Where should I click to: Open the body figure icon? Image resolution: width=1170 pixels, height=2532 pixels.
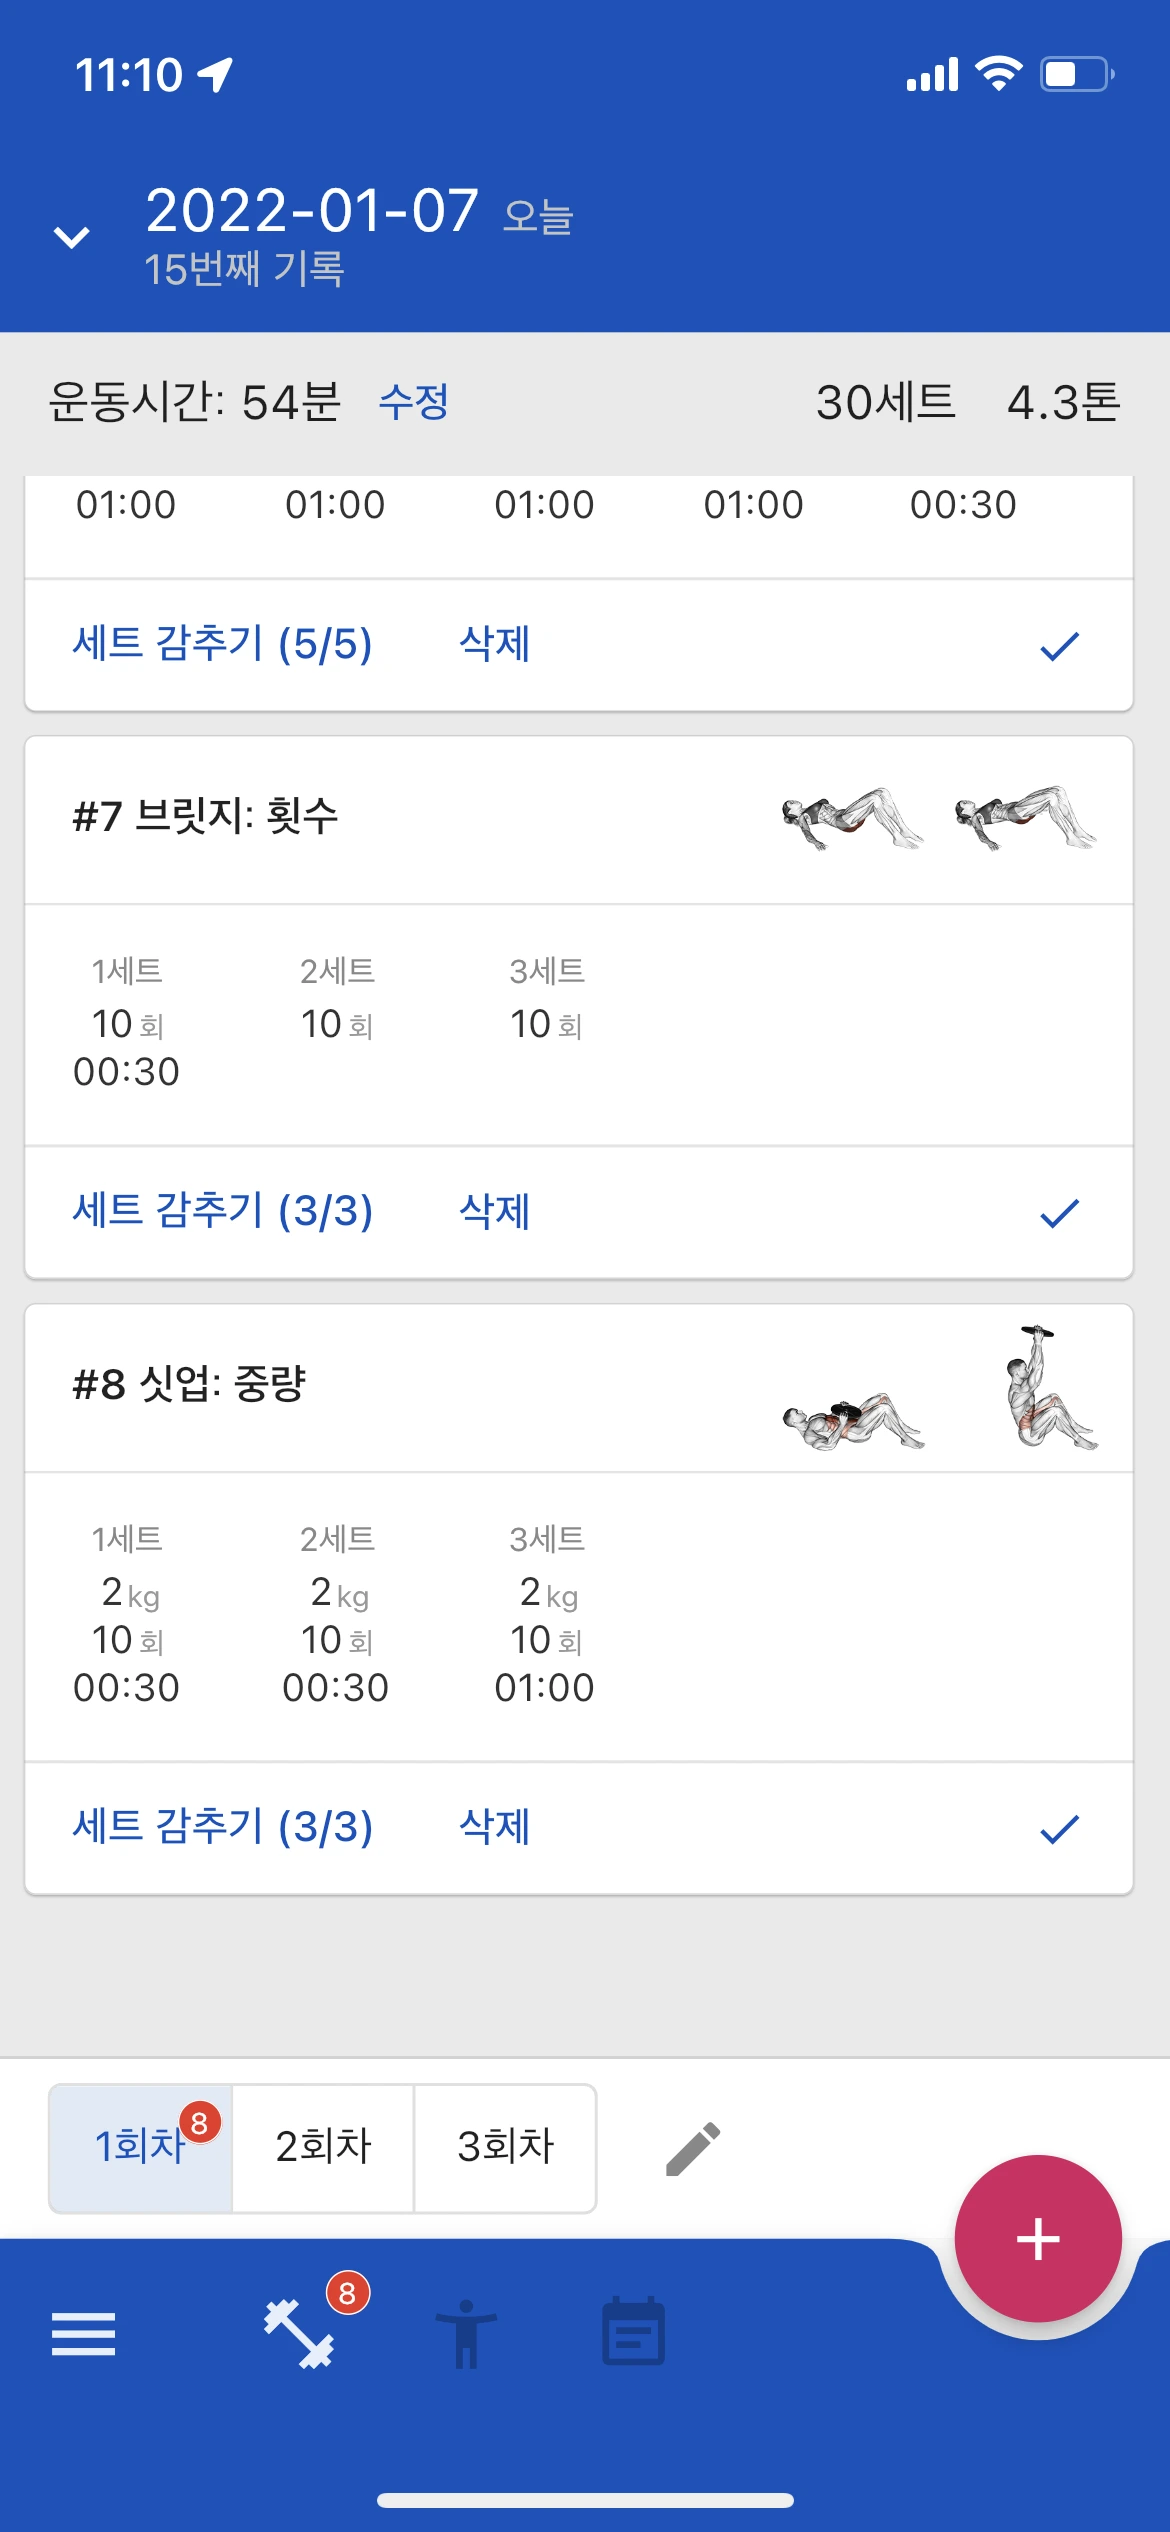coord(466,2334)
